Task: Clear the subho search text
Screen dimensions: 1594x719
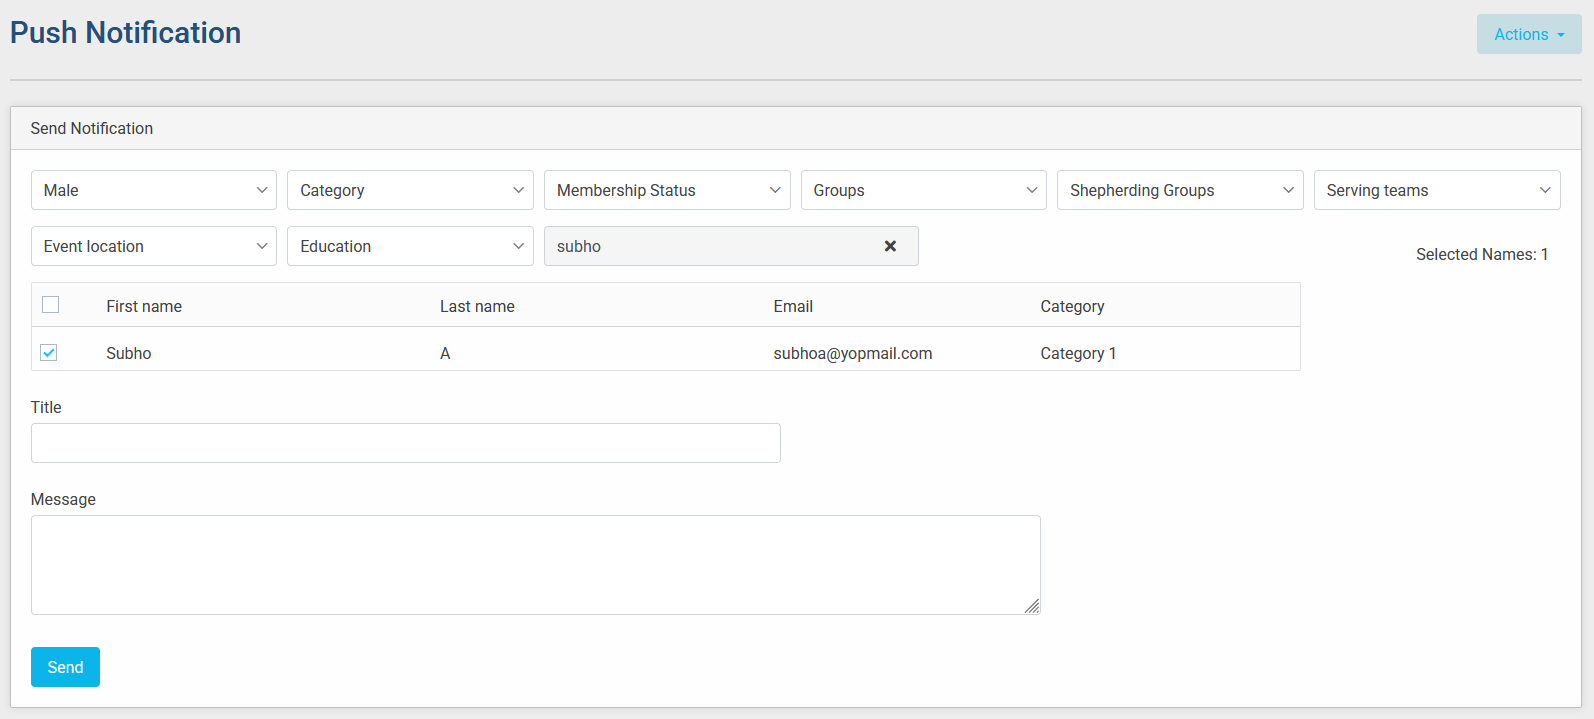Action: pyautogui.click(x=890, y=246)
